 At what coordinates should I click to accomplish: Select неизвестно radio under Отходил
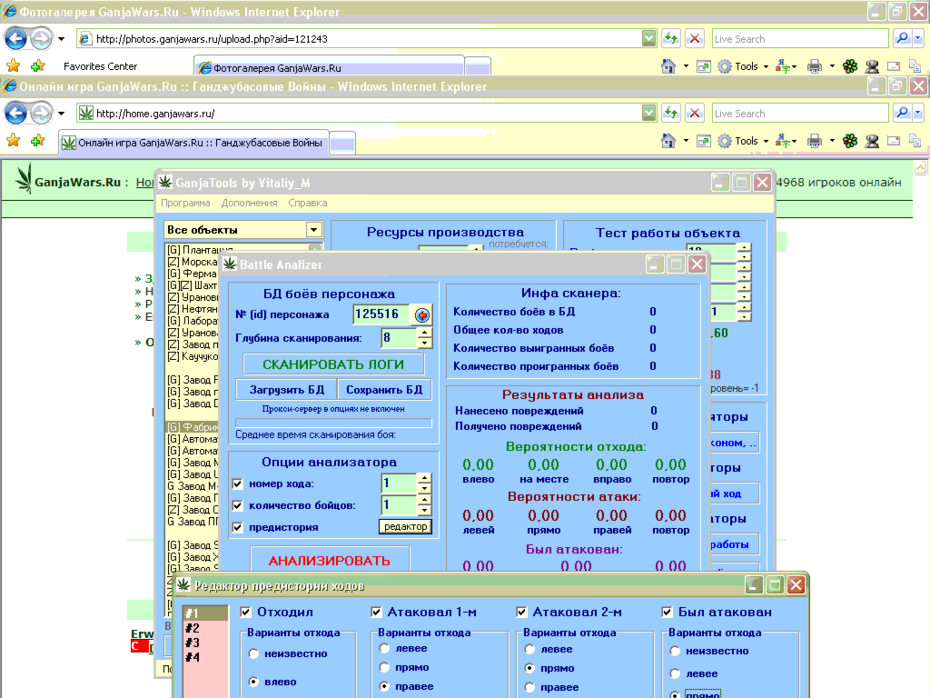[x=253, y=654]
